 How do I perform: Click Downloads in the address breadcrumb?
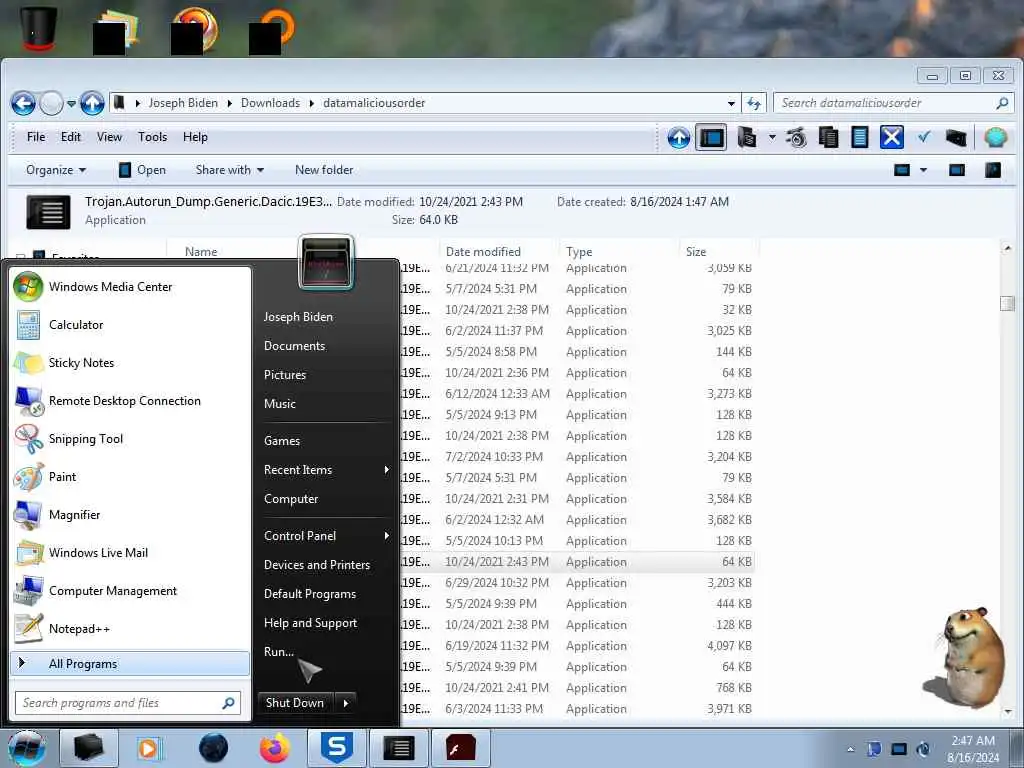(x=270, y=103)
